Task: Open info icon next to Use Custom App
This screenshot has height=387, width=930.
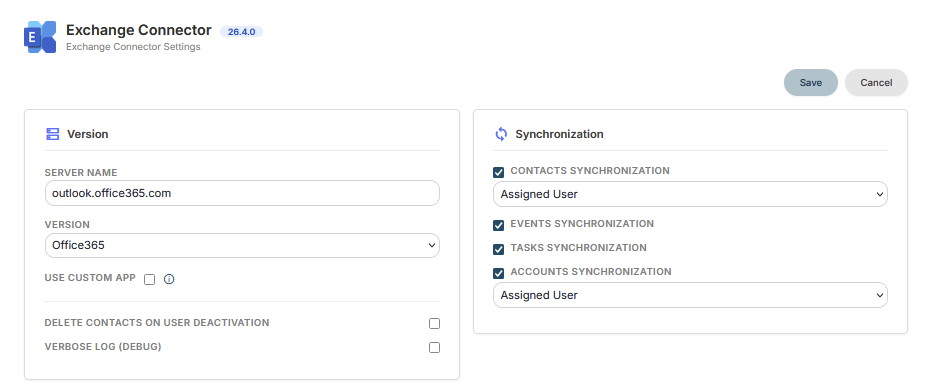Action: 169,279
